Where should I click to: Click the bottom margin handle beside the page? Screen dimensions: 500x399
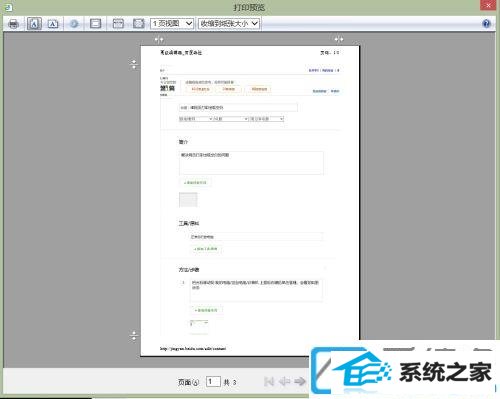coord(134,335)
